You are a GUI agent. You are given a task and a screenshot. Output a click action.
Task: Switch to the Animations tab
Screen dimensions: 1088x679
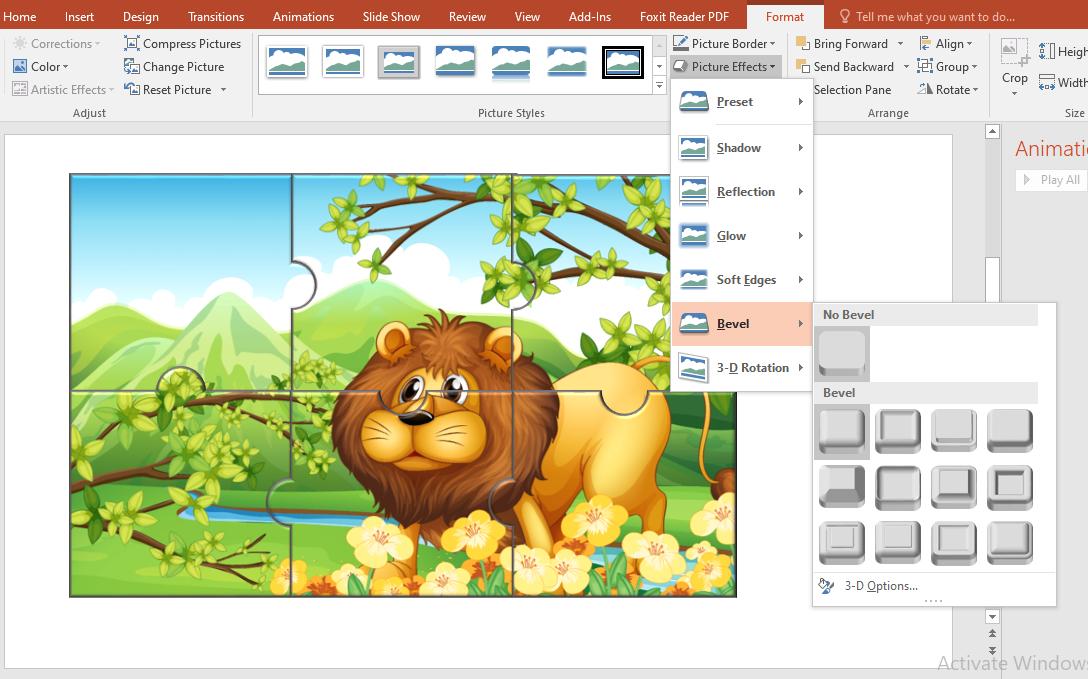[x=303, y=16]
